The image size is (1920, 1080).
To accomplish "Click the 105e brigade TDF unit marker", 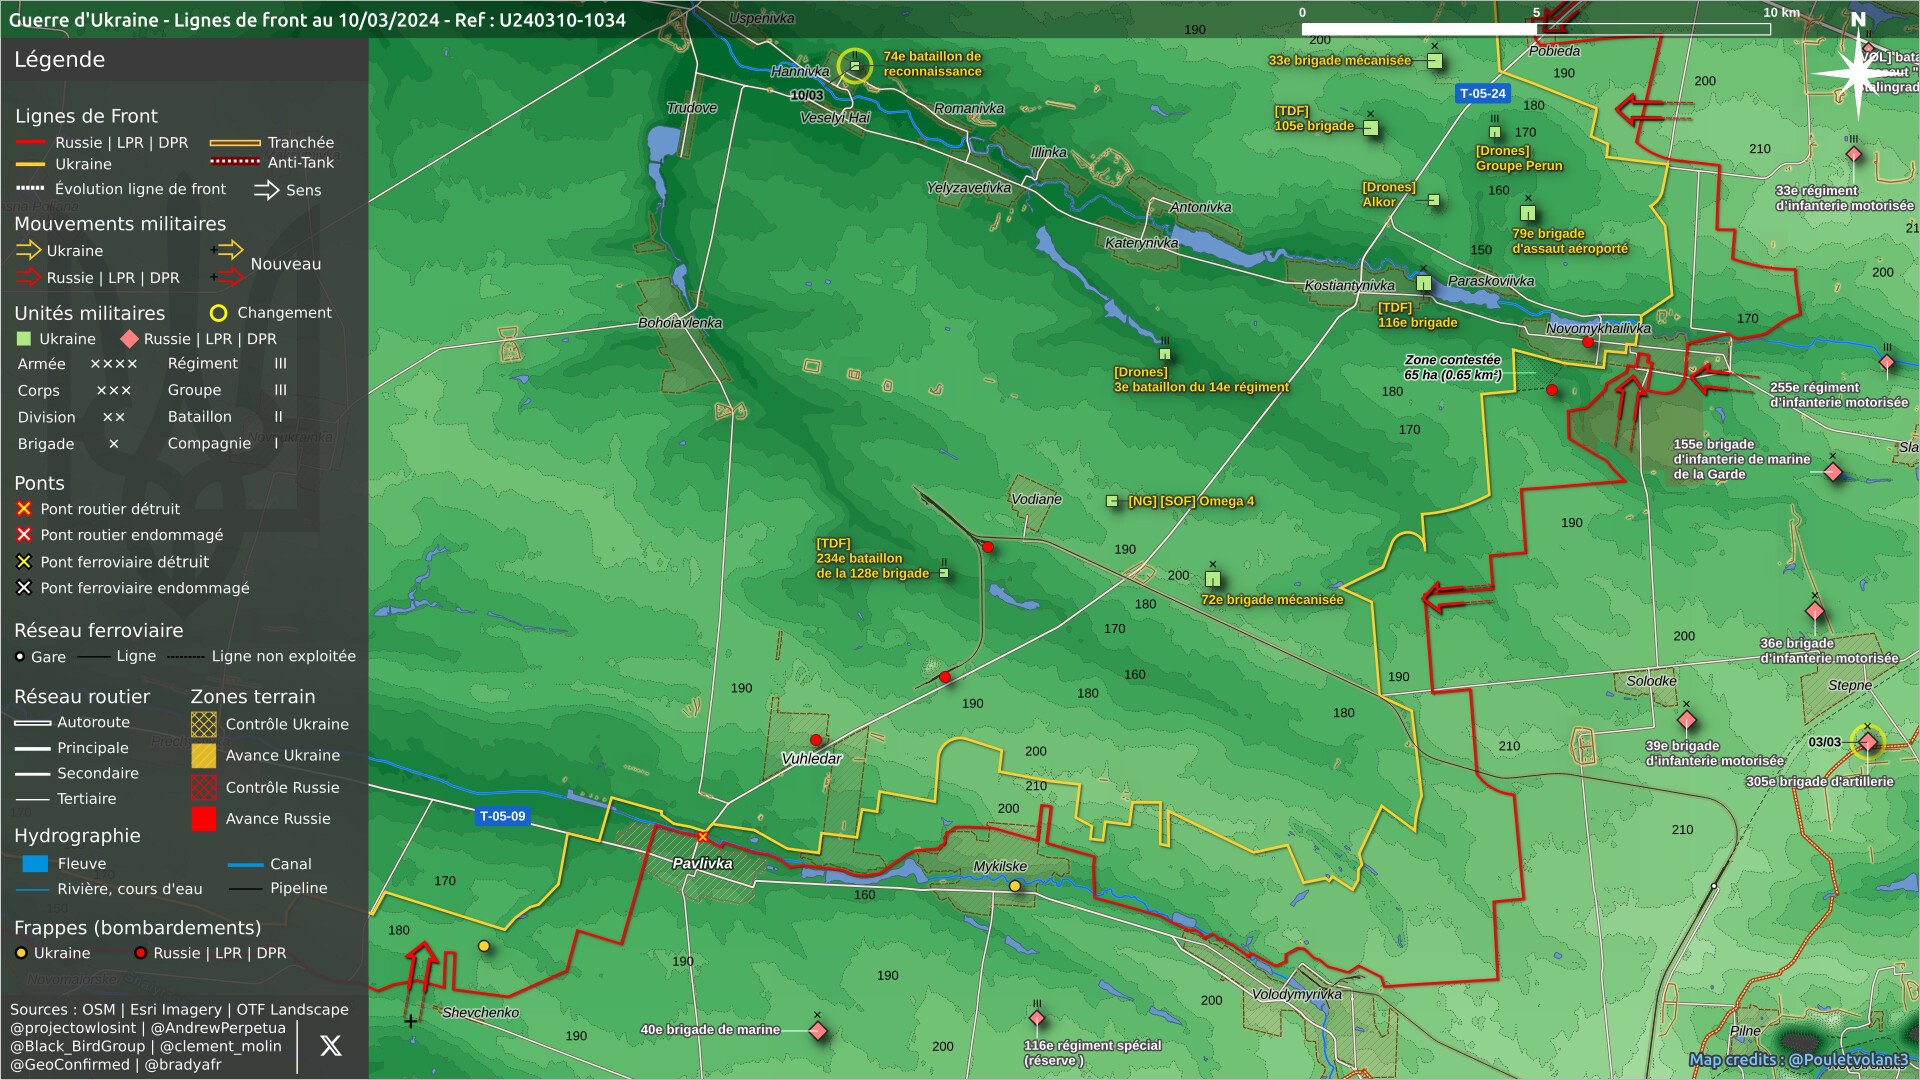I will tap(1371, 127).
